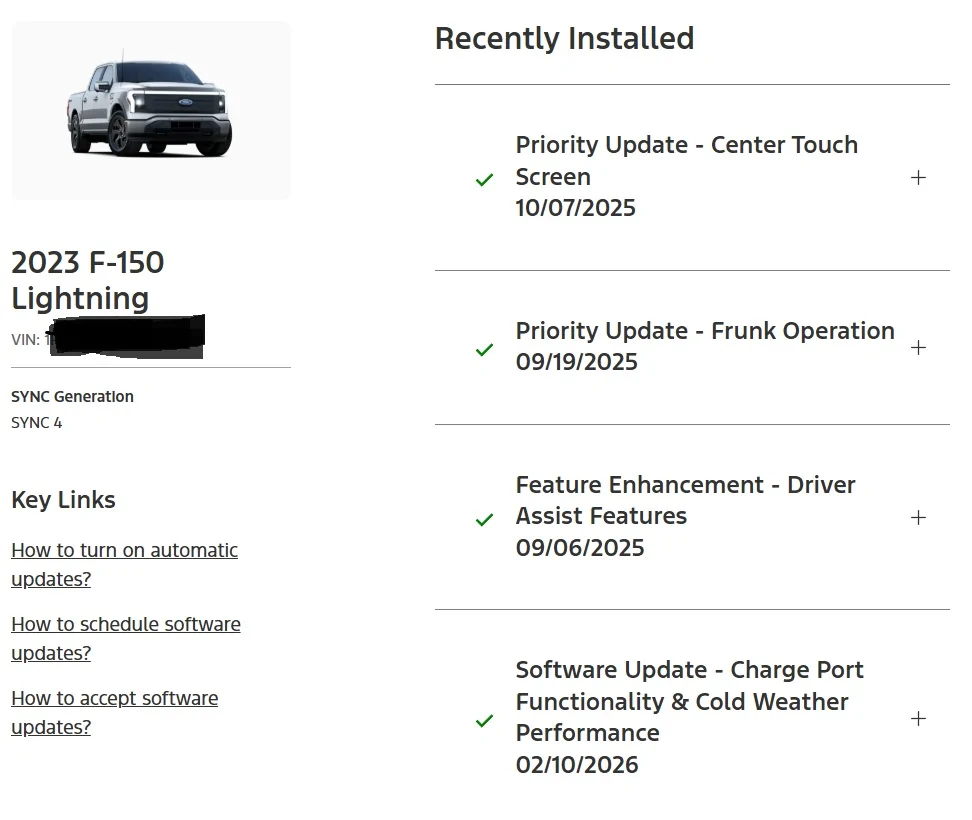Select the checkmark on Driver Assist Features update
The width and height of the screenshot is (972, 820).
tap(484, 519)
